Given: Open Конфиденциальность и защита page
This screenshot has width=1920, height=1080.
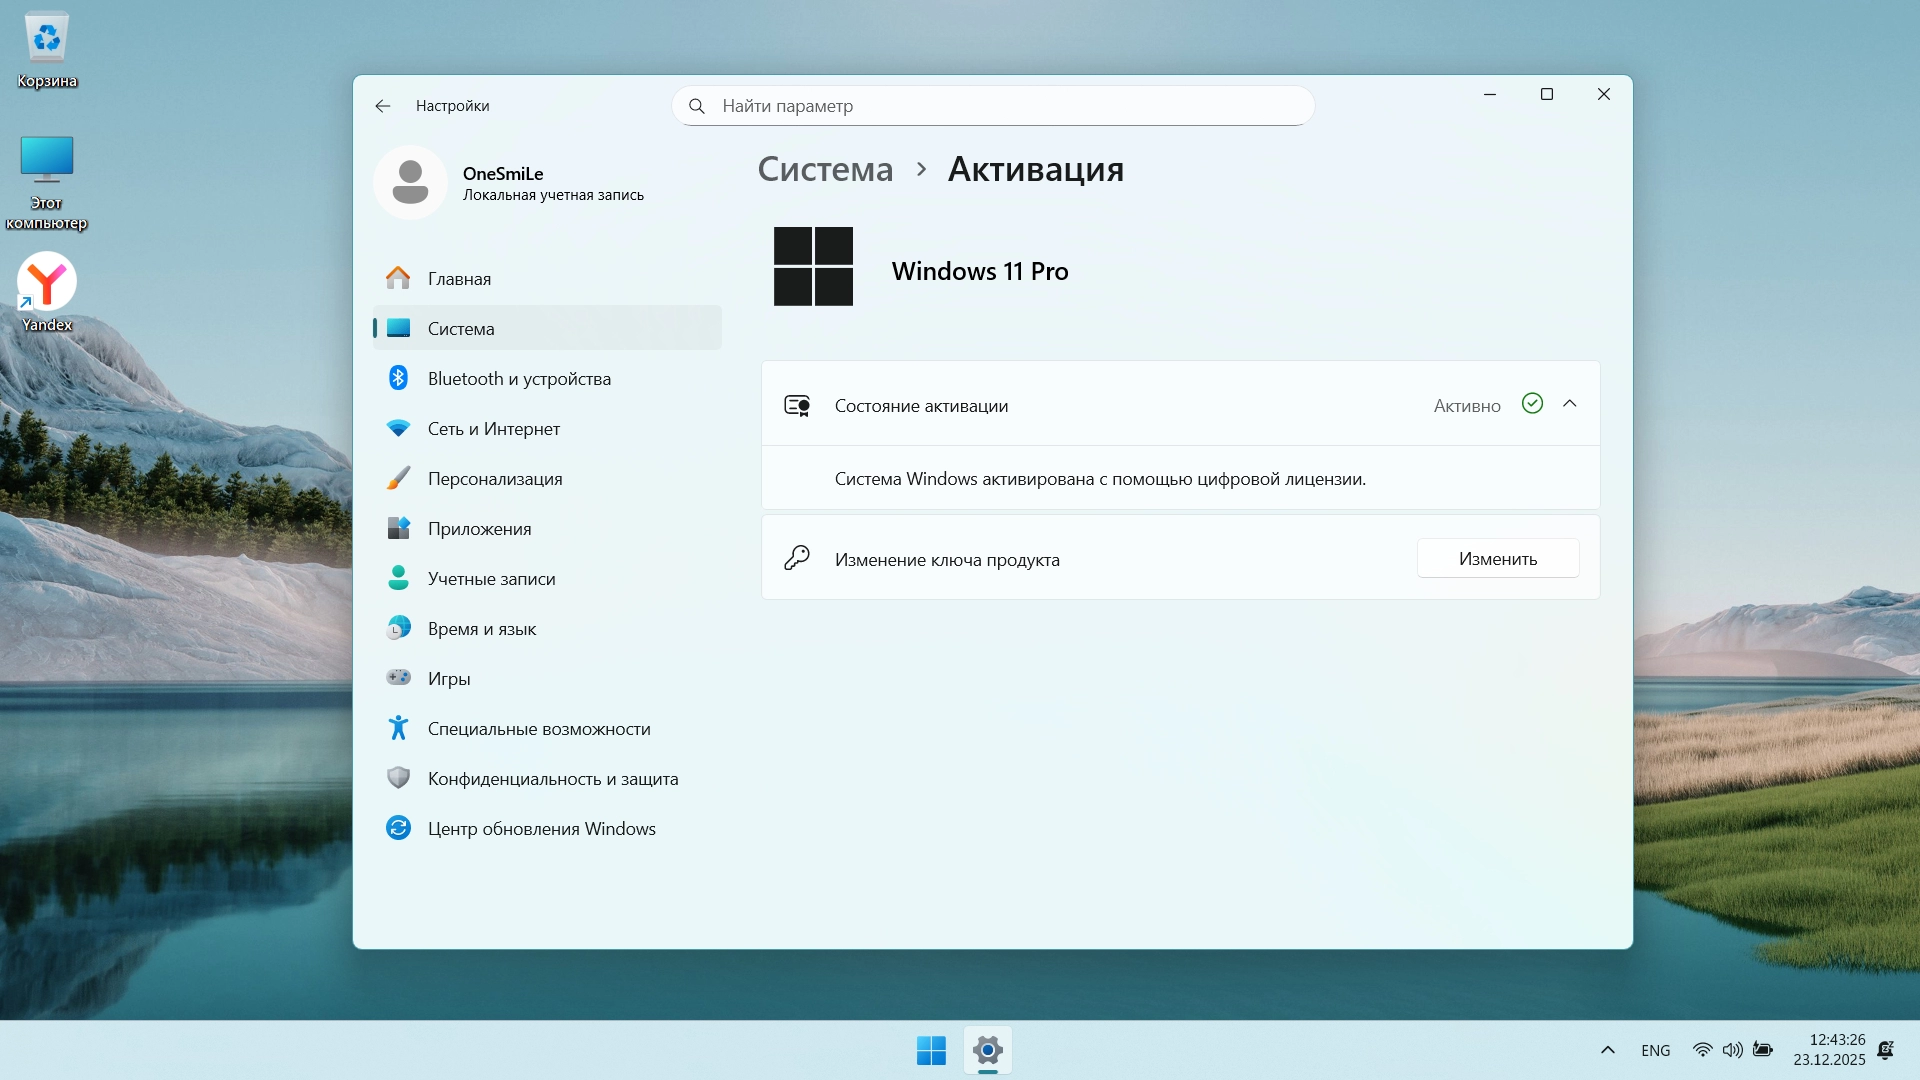Looking at the screenshot, I should (x=552, y=779).
